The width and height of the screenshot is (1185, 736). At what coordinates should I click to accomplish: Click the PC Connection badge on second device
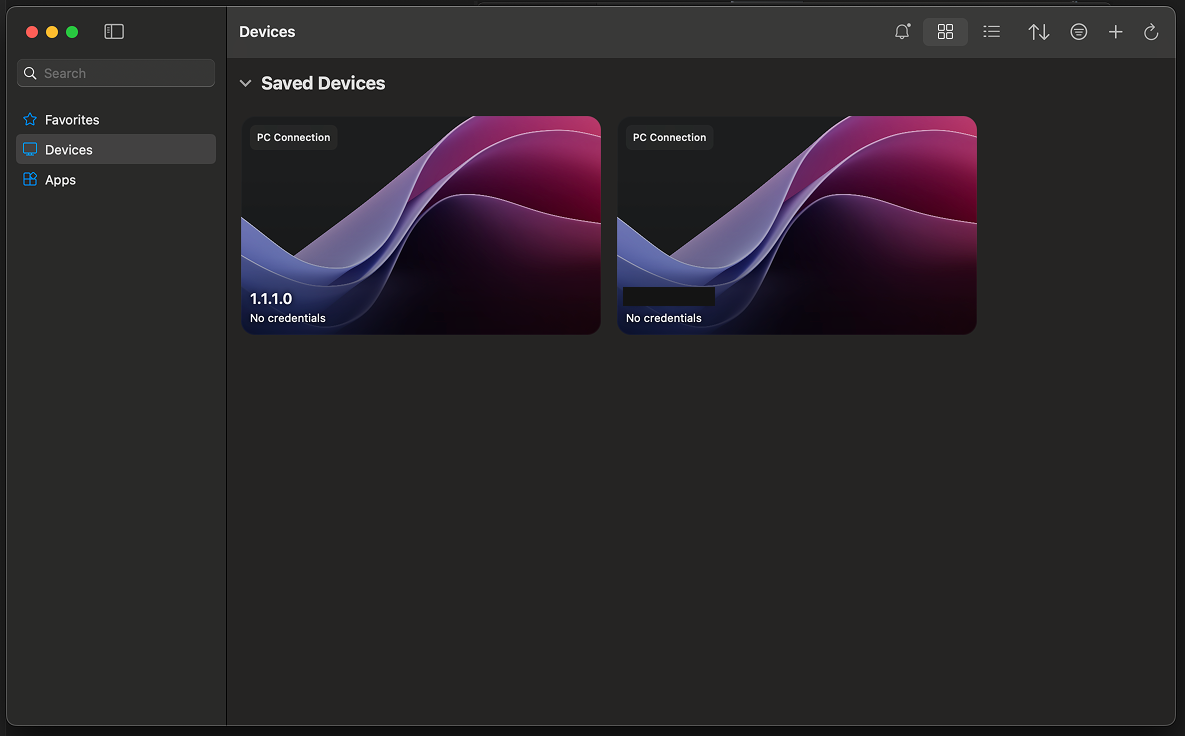(x=669, y=137)
